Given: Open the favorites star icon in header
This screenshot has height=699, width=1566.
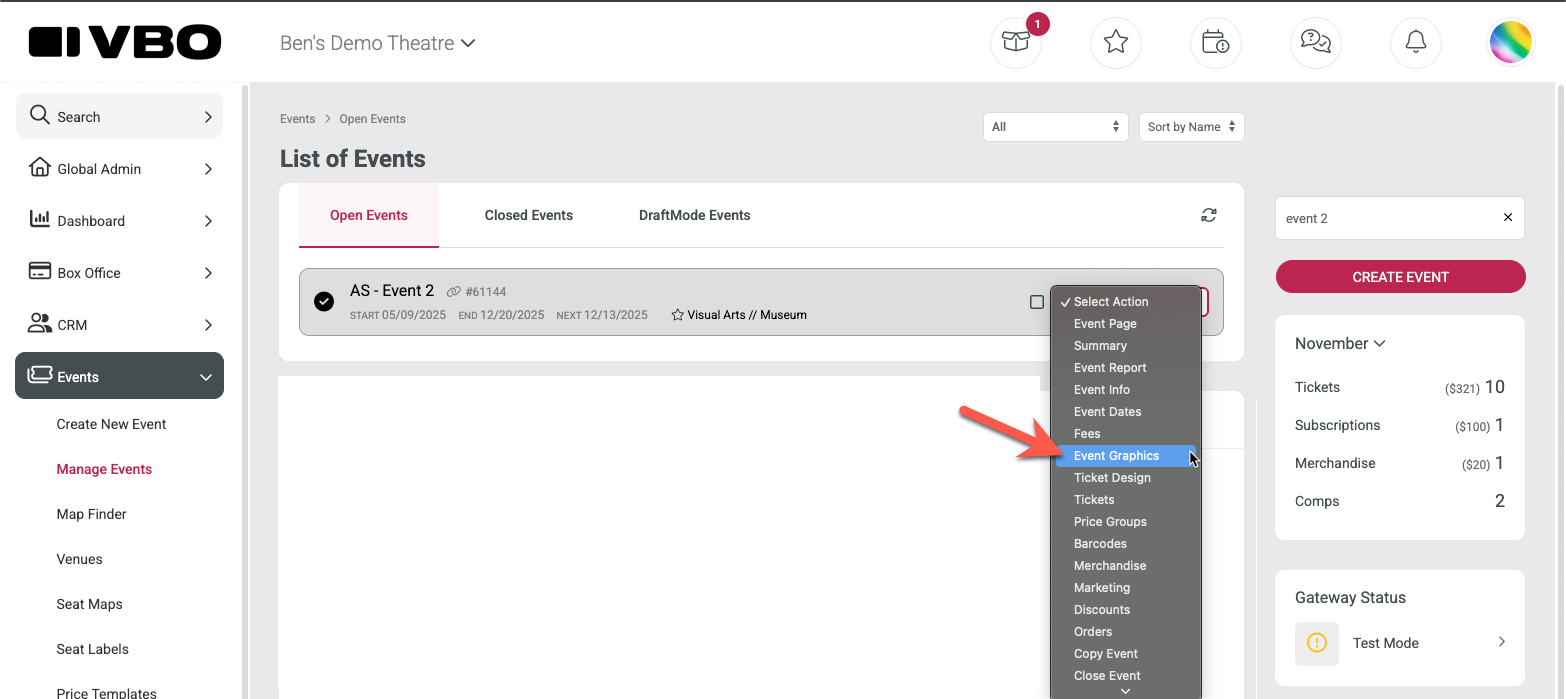Looking at the screenshot, I should pos(1116,43).
